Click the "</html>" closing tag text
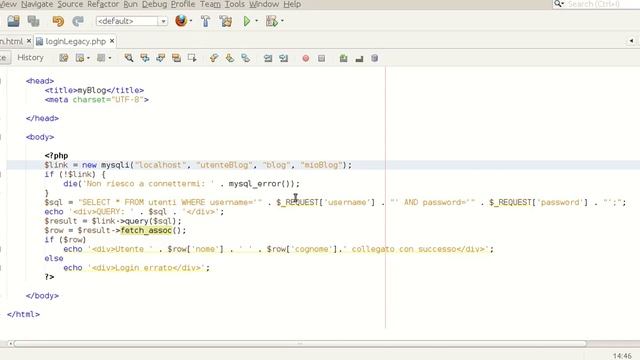Viewport: 640px width, 360px height. tap(23, 314)
